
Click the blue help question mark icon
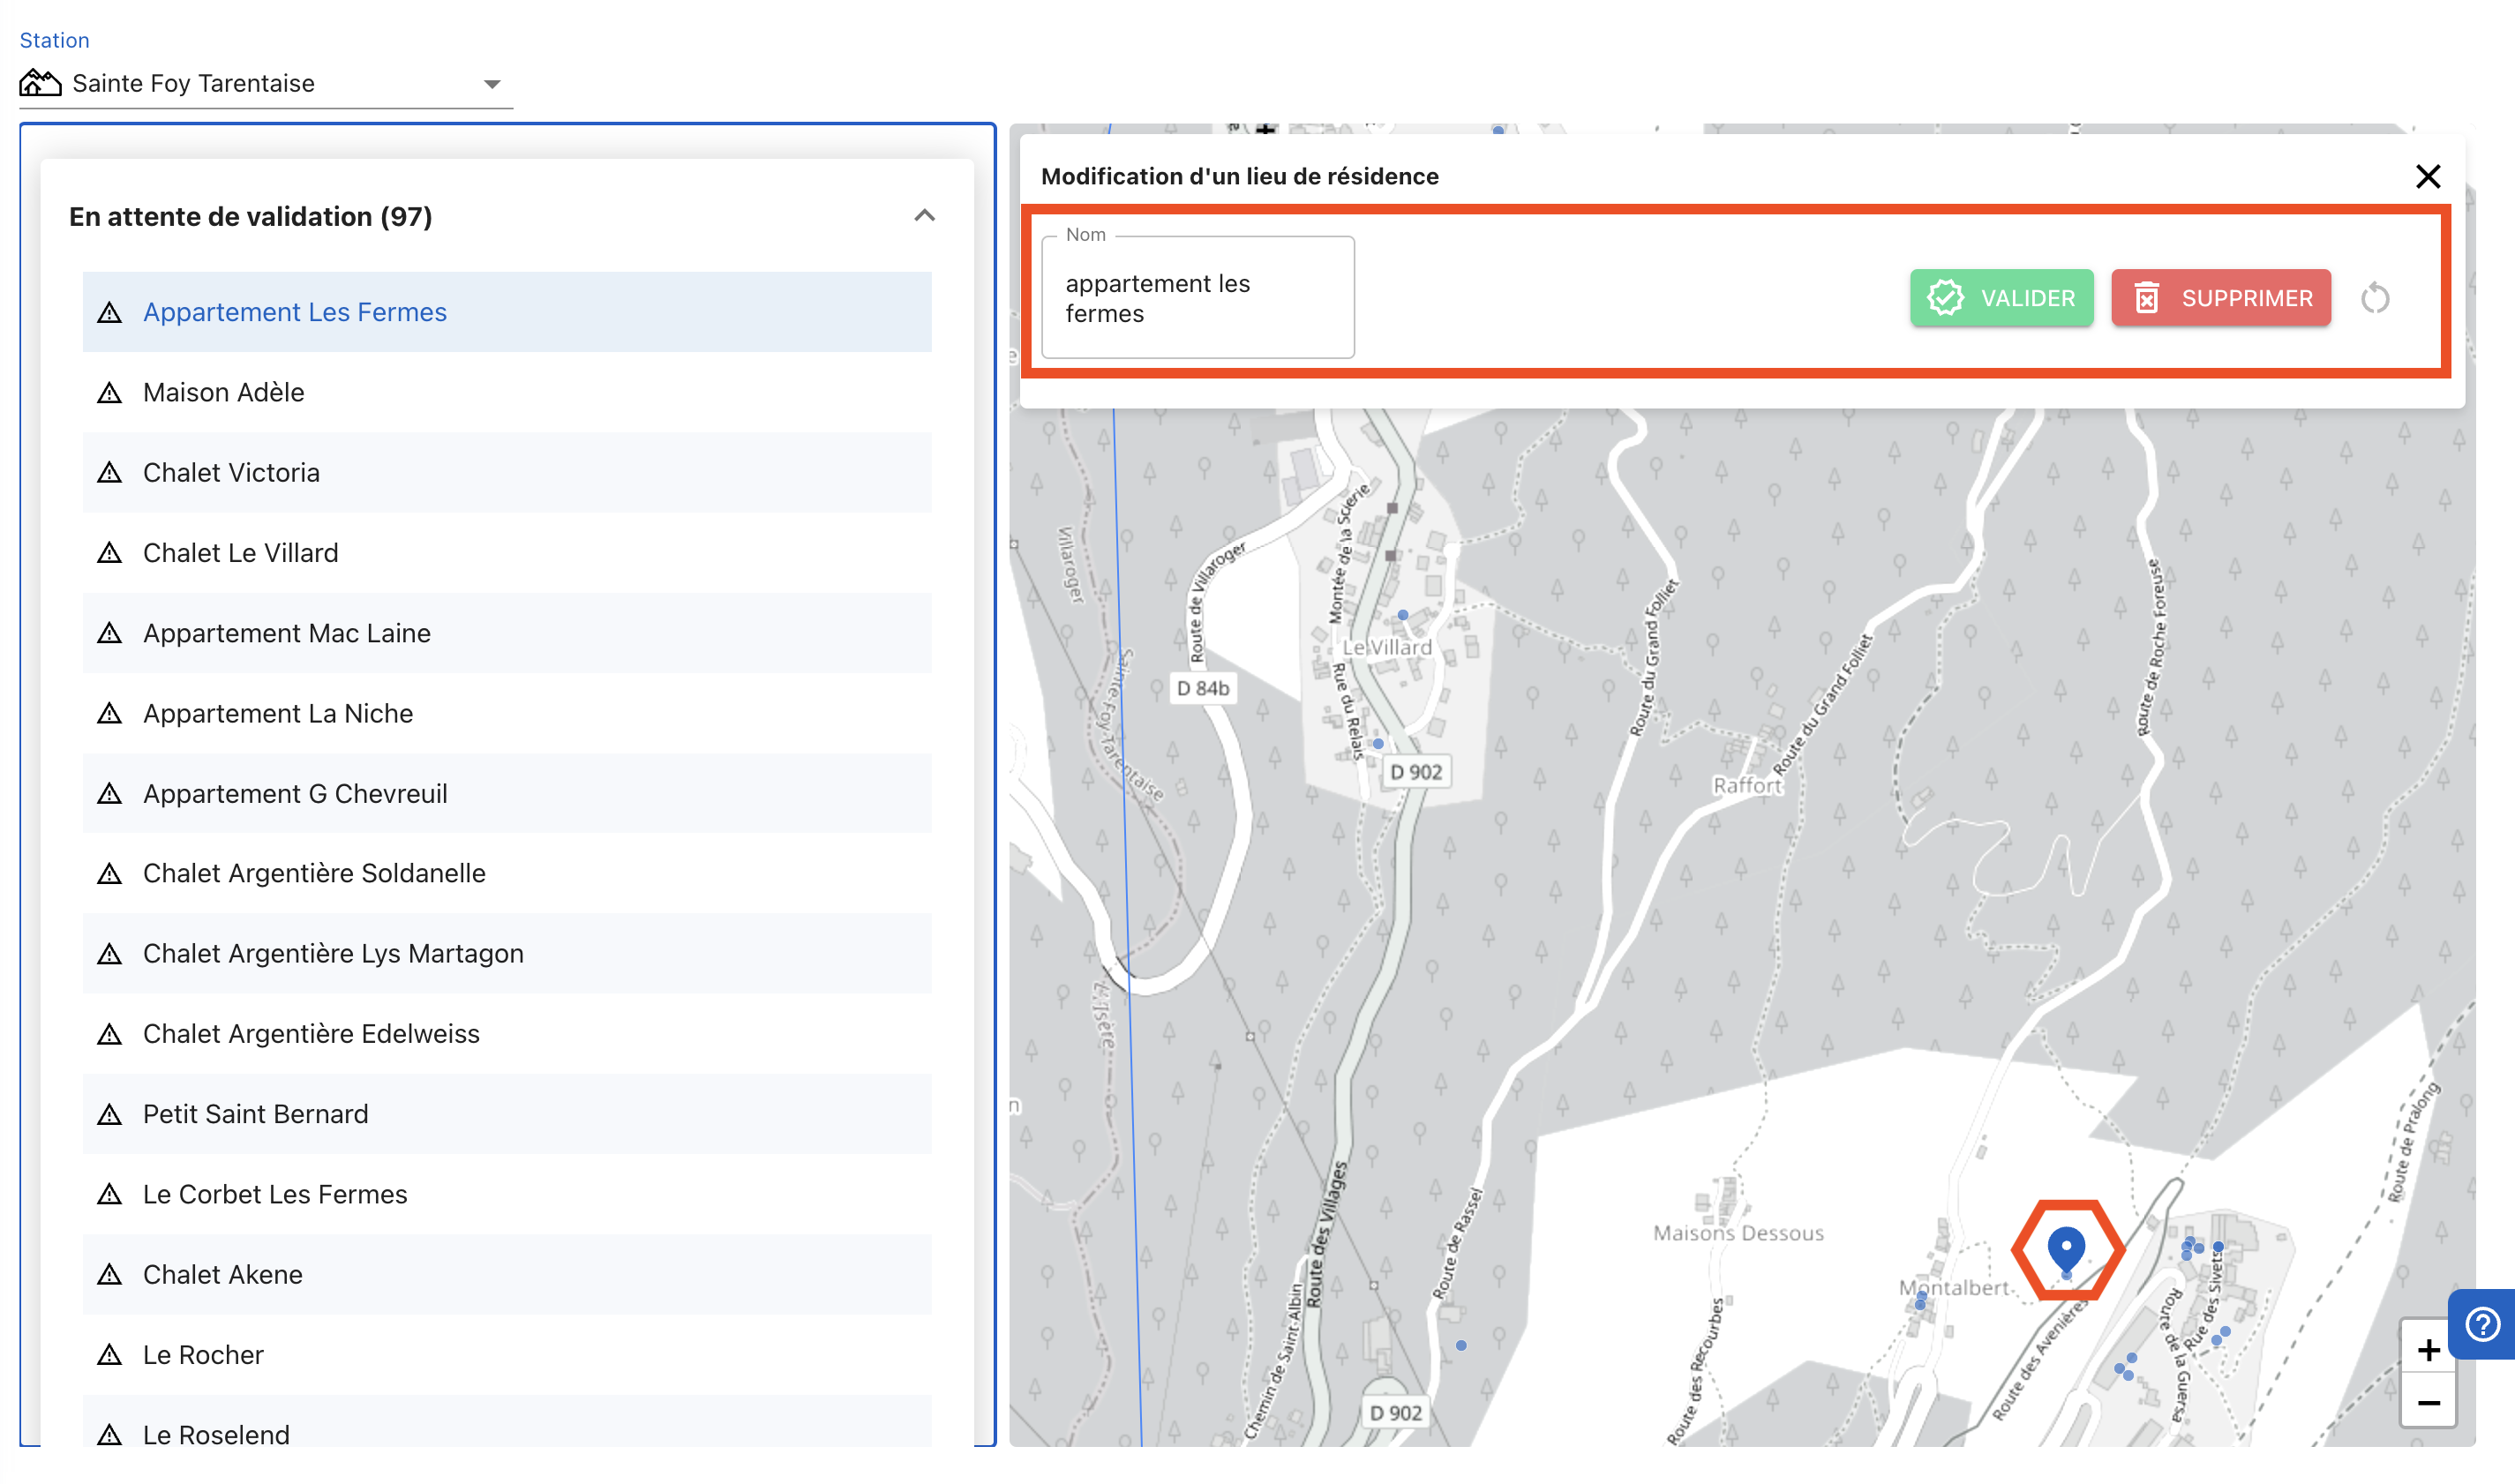[2483, 1324]
